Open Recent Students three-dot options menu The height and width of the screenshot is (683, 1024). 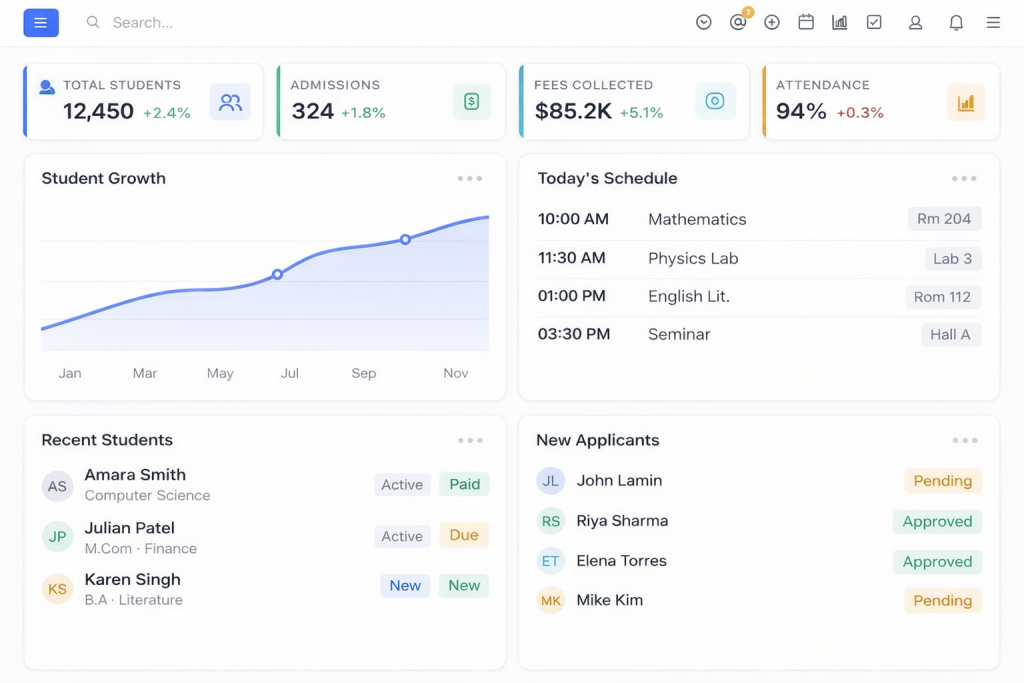(x=470, y=441)
